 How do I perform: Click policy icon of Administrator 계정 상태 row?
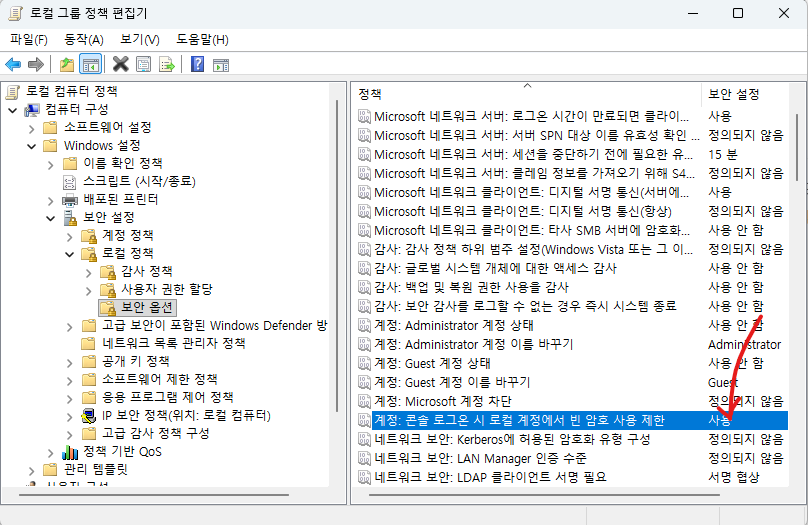pyautogui.click(x=364, y=326)
